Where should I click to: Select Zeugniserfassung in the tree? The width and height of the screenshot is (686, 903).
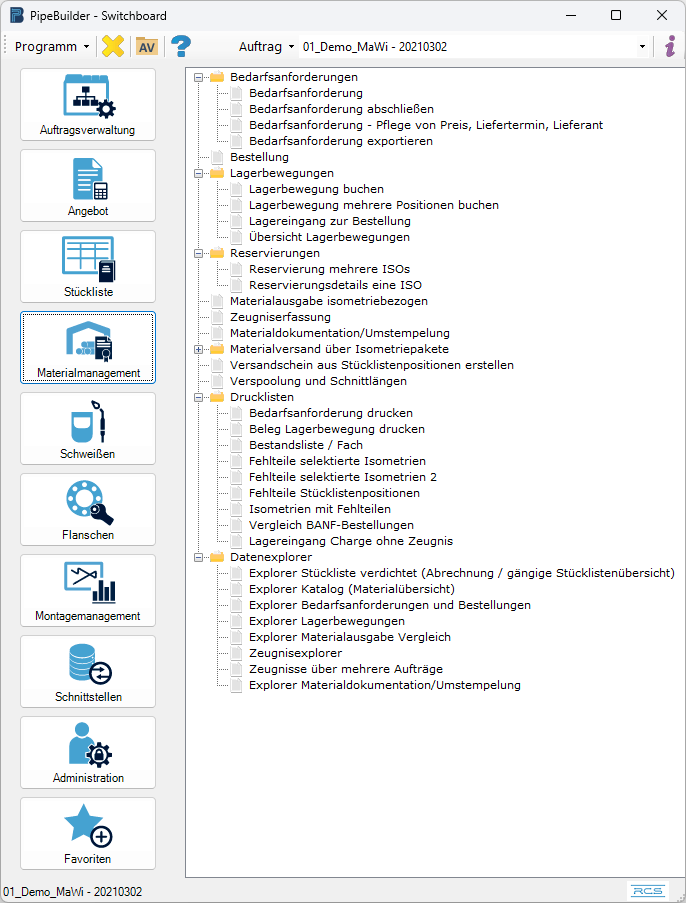click(x=280, y=317)
